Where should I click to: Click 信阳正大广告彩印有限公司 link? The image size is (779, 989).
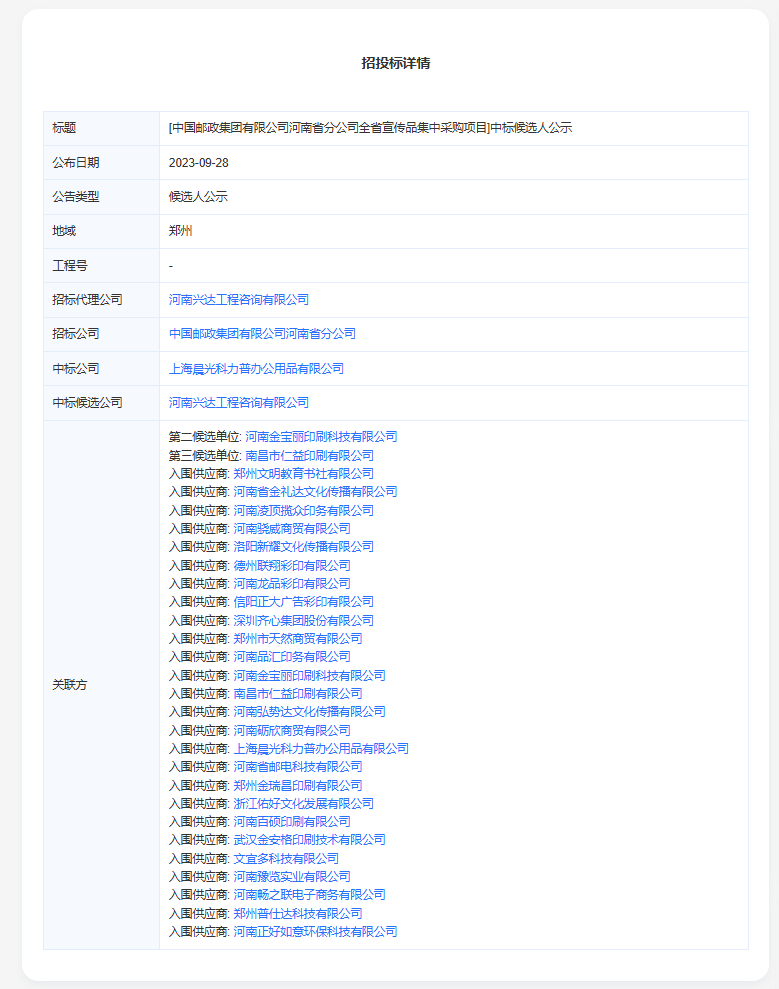pos(303,601)
